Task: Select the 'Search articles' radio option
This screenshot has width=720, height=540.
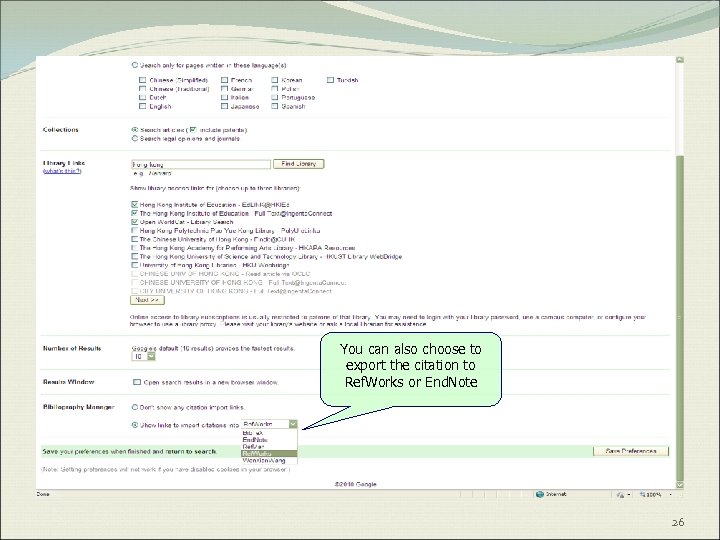Action: pyautogui.click(x=135, y=130)
